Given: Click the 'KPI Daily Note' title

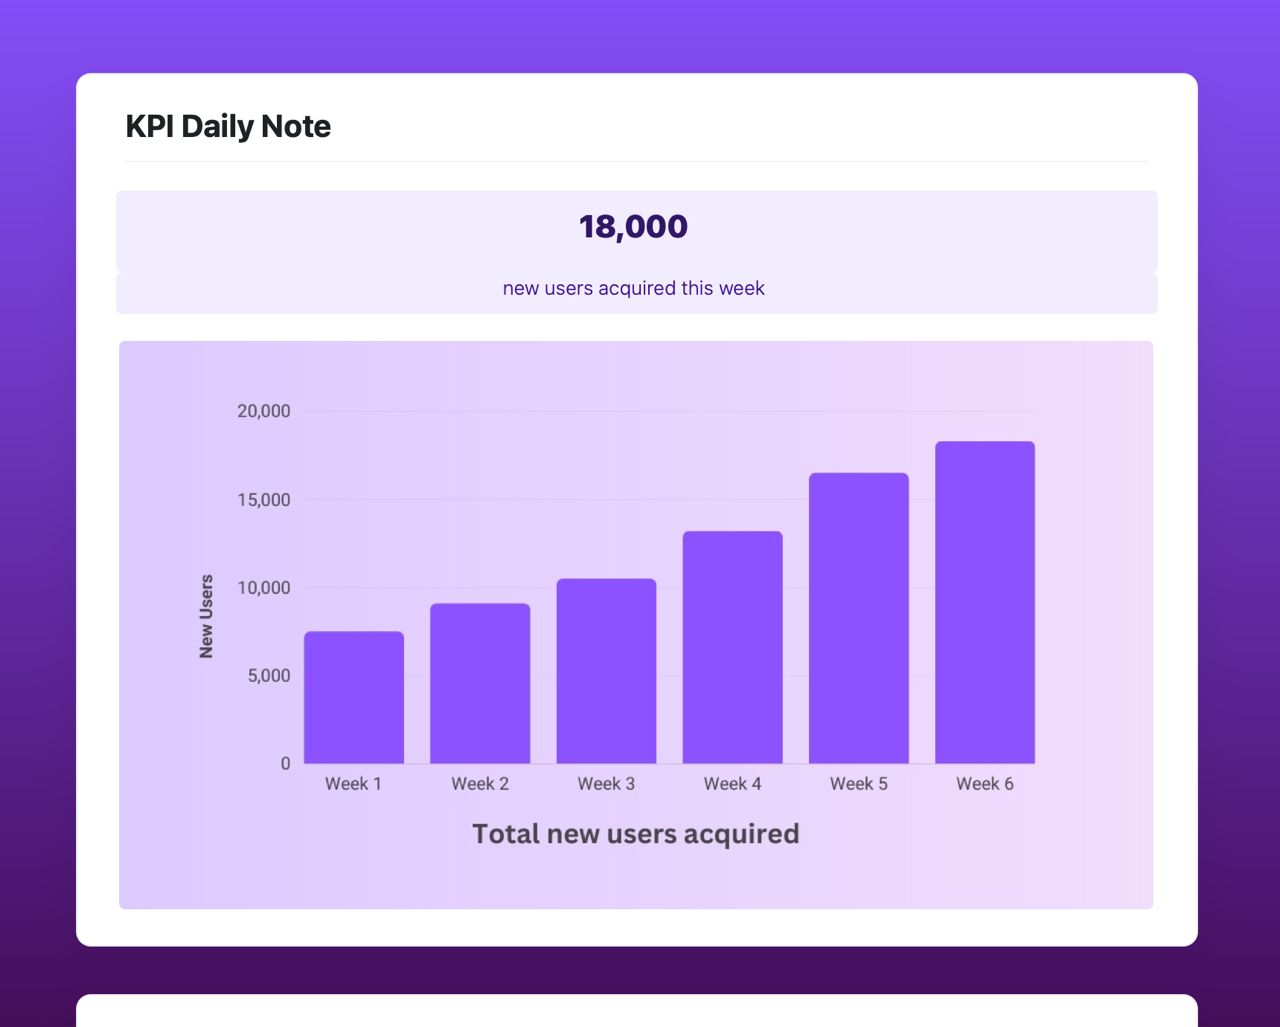Looking at the screenshot, I should click(228, 126).
